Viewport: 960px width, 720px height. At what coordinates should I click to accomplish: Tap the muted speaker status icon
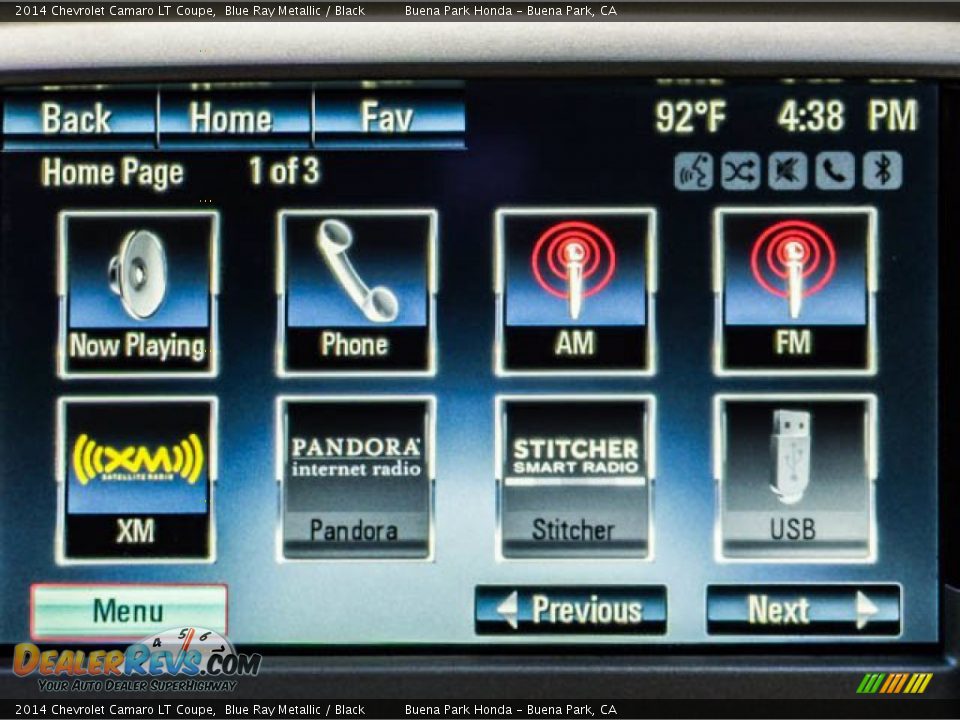coord(787,171)
